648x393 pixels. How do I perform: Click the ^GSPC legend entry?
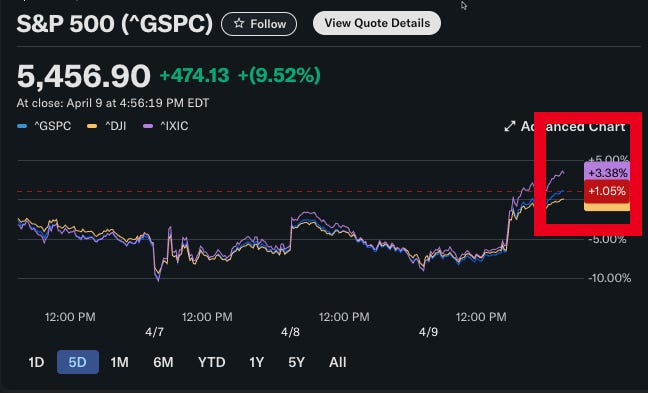coord(44,126)
